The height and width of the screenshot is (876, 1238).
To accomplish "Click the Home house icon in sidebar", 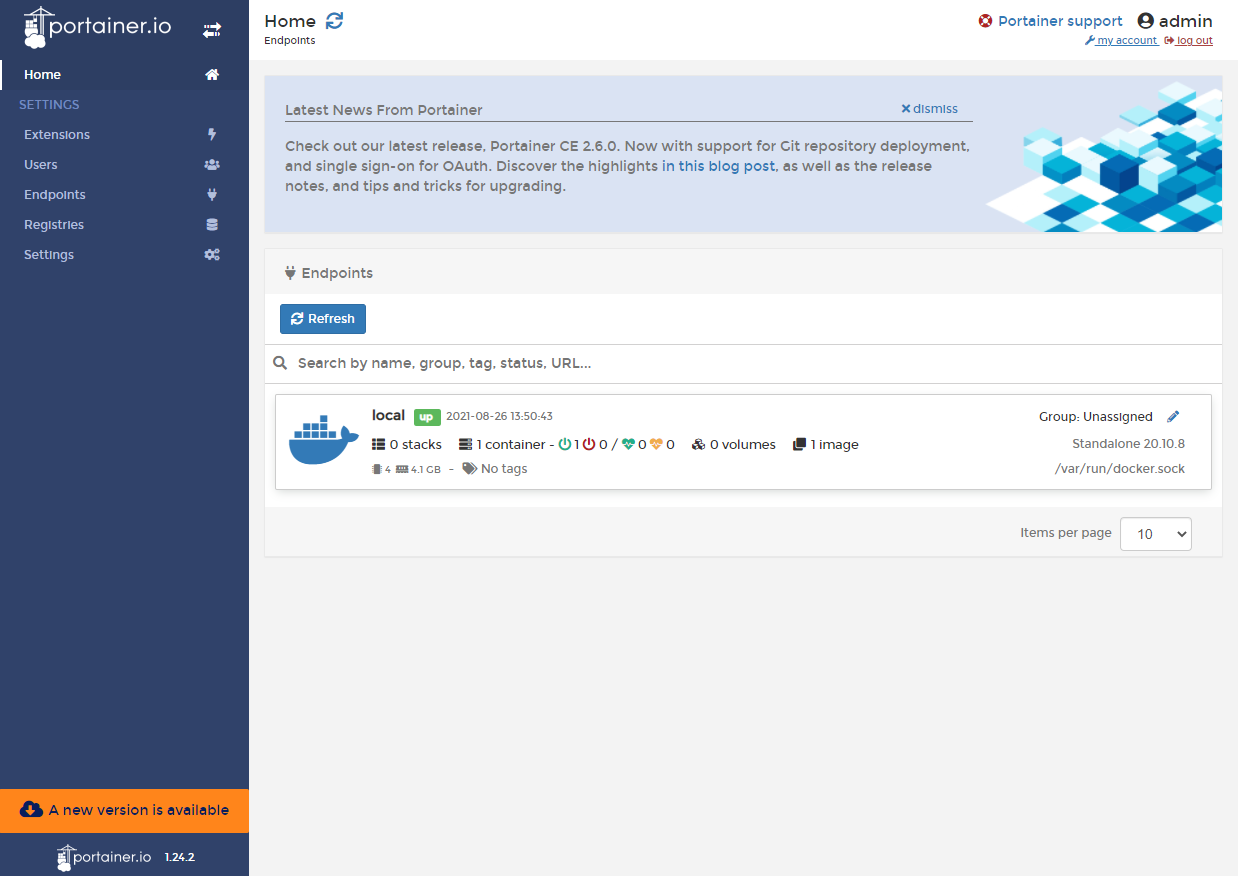I will pos(212,75).
